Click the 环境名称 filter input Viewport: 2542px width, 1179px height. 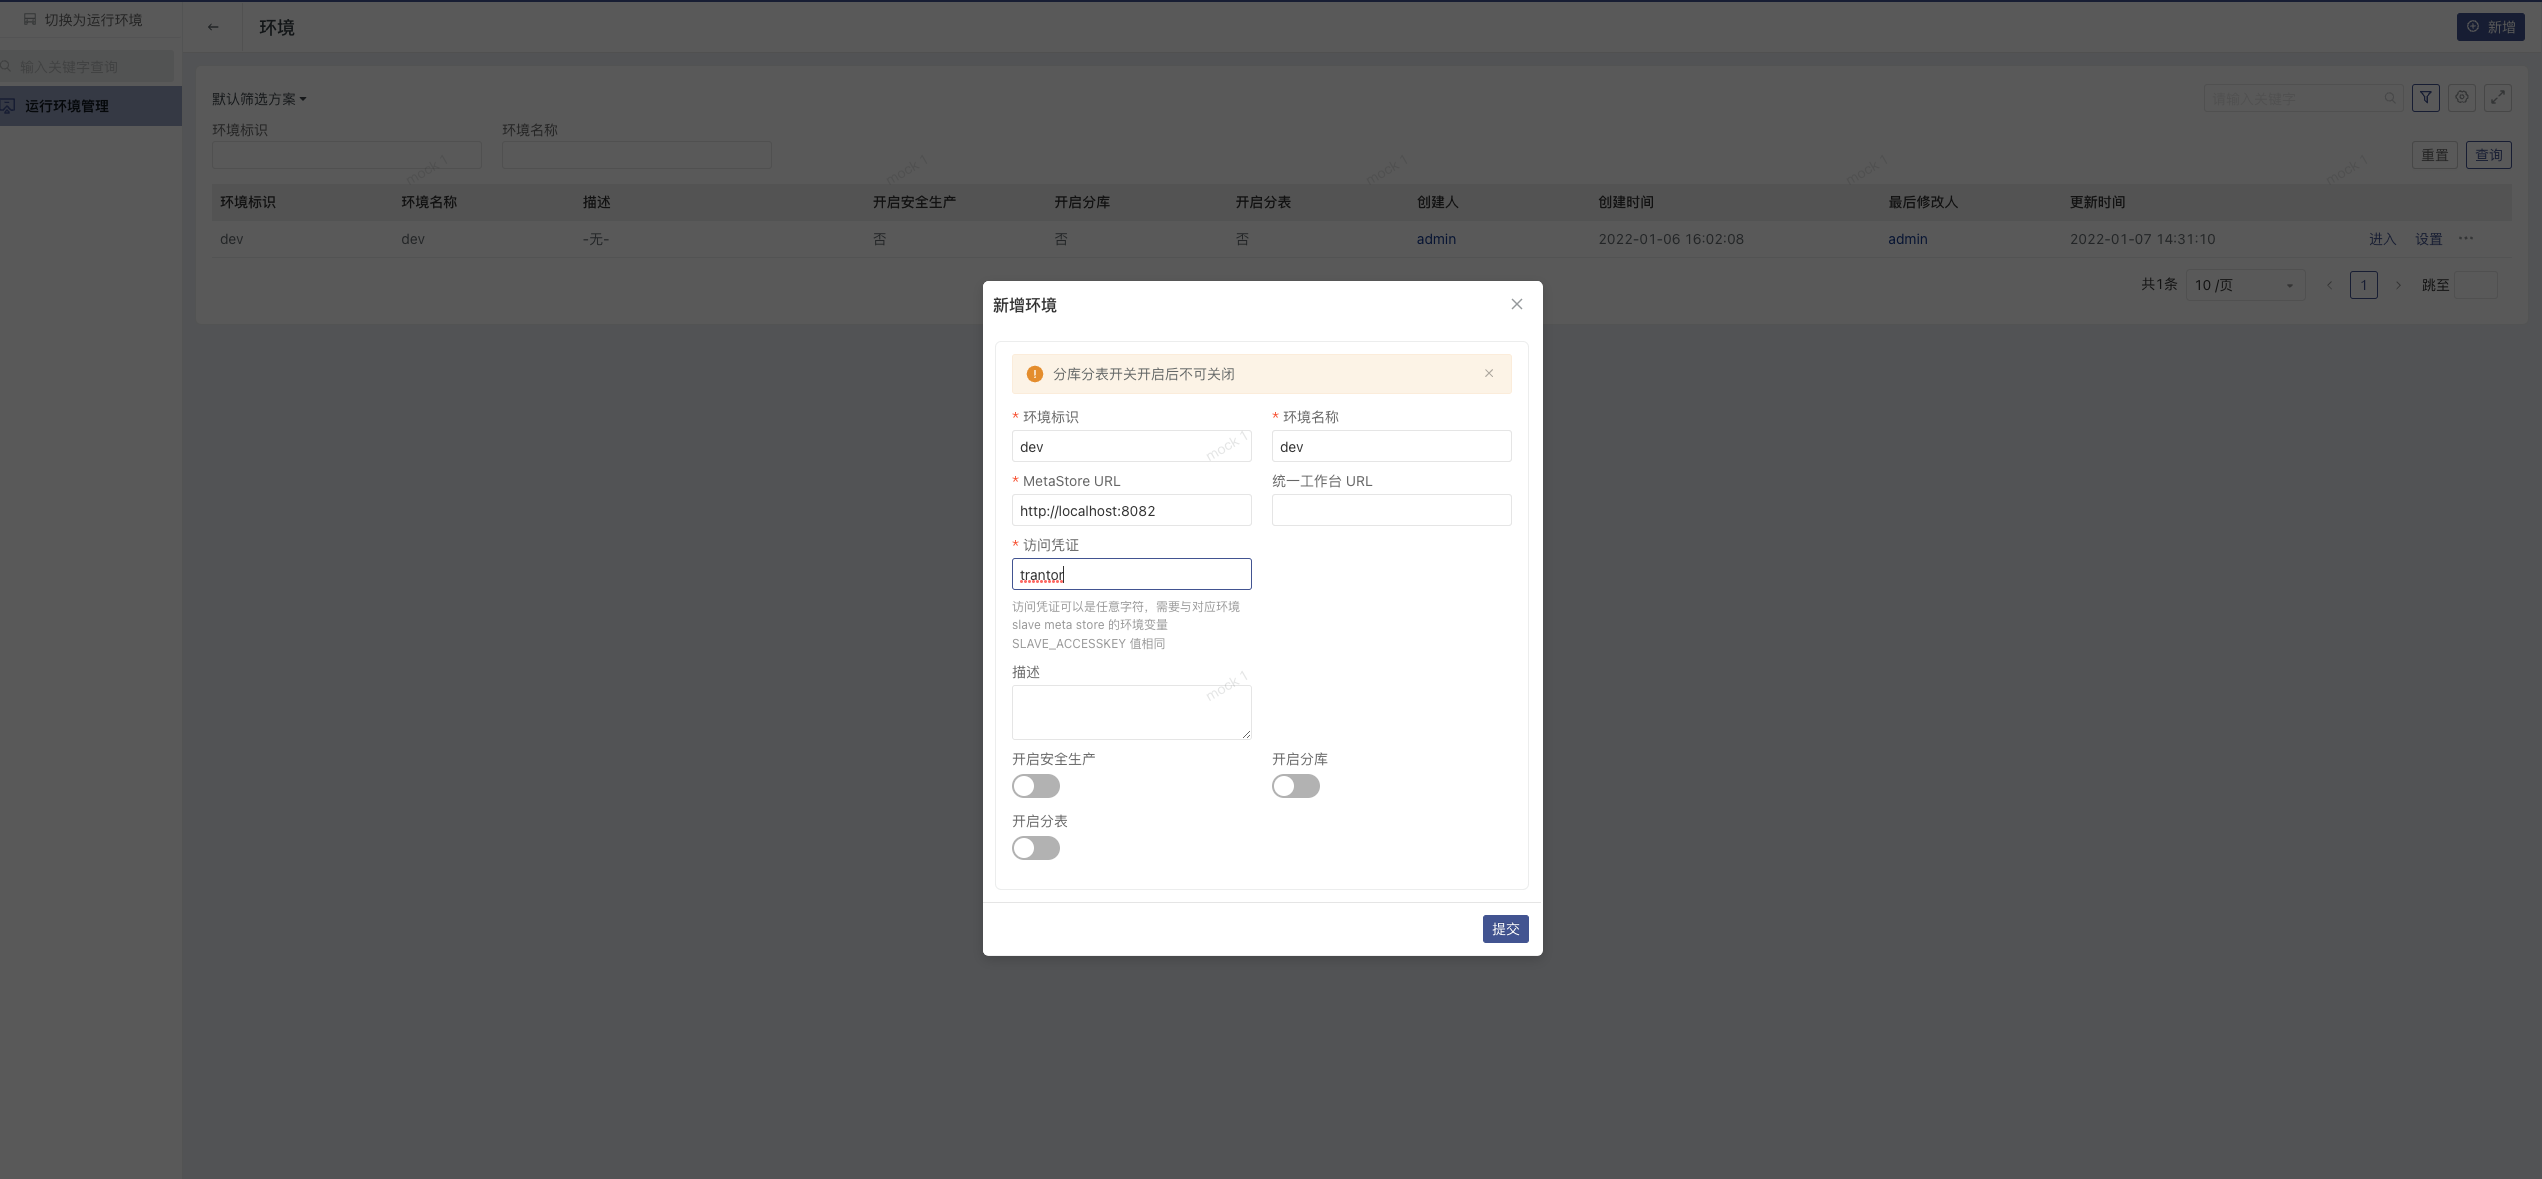click(x=636, y=155)
